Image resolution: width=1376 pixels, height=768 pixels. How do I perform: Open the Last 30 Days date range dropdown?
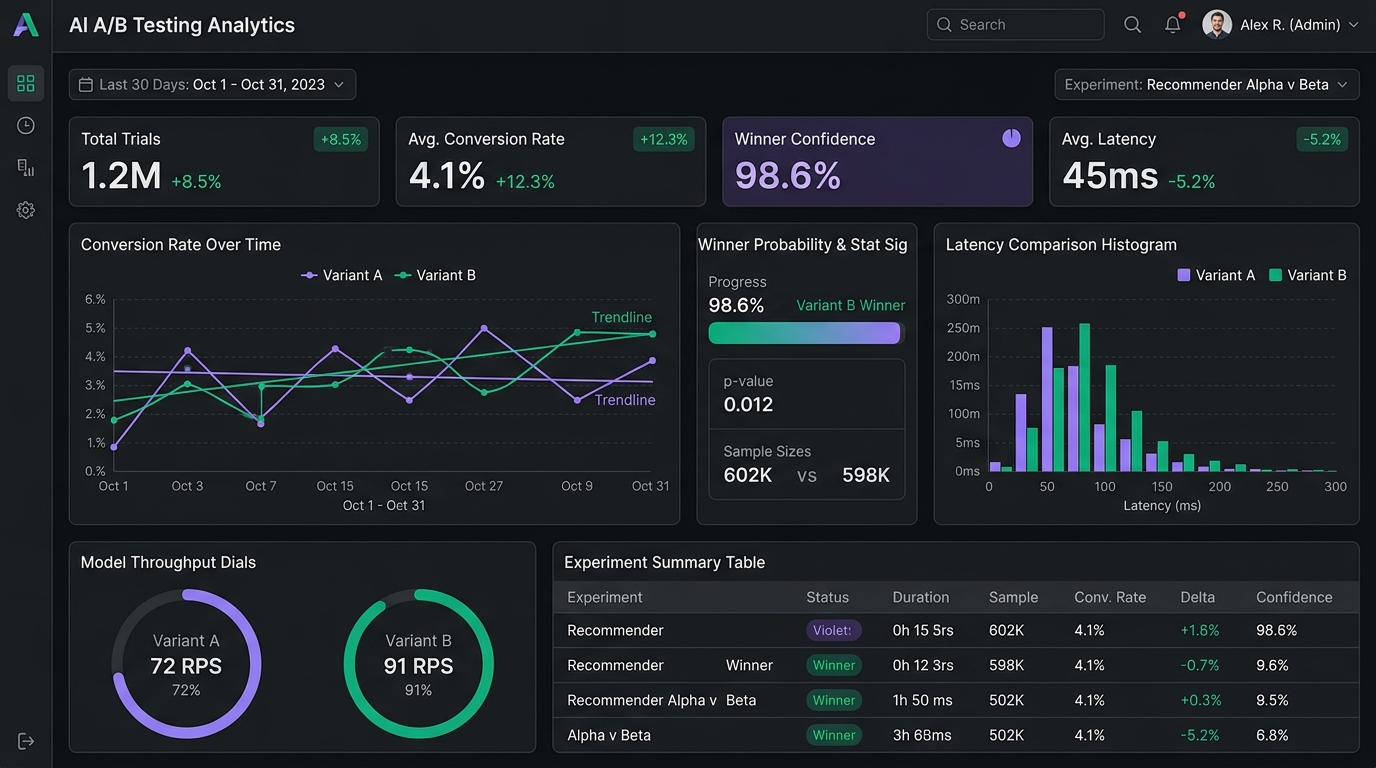click(212, 85)
